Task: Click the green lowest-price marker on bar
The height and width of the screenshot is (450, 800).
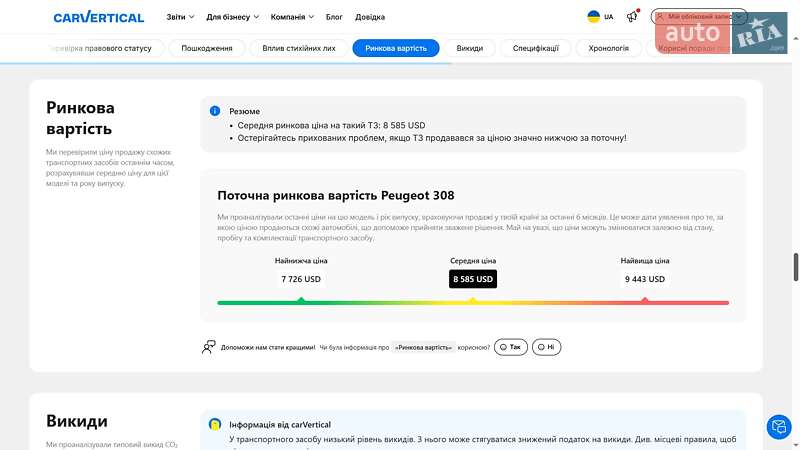Action: point(301,300)
